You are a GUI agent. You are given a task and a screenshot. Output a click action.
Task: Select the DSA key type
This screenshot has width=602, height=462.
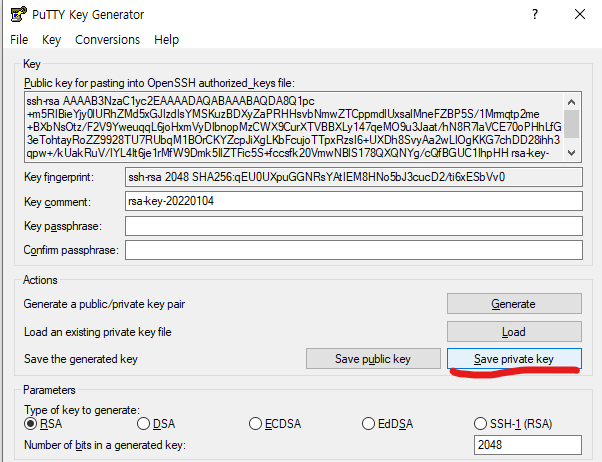(156, 424)
